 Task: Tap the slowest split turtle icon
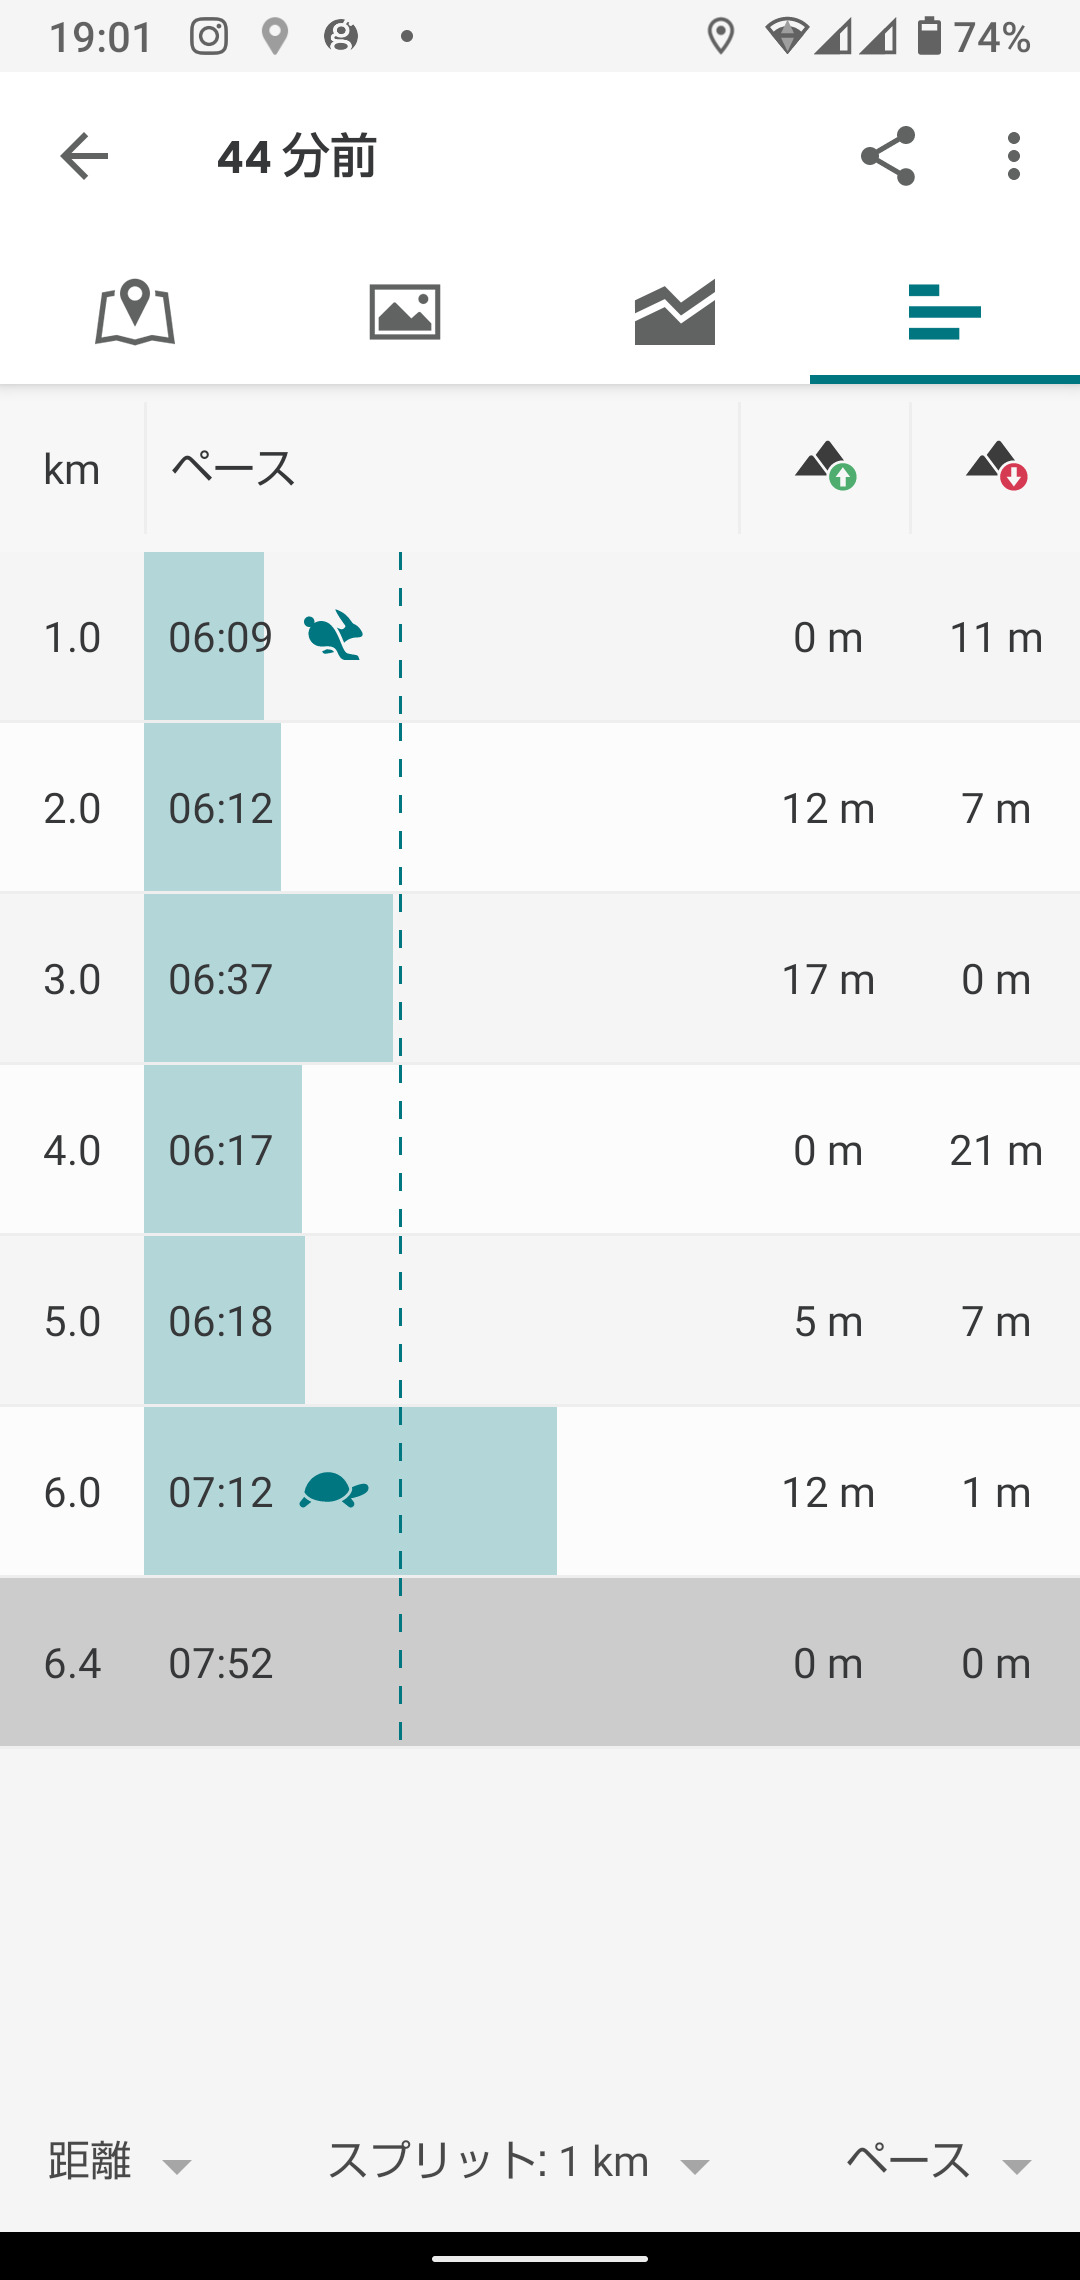[334, 1491]
